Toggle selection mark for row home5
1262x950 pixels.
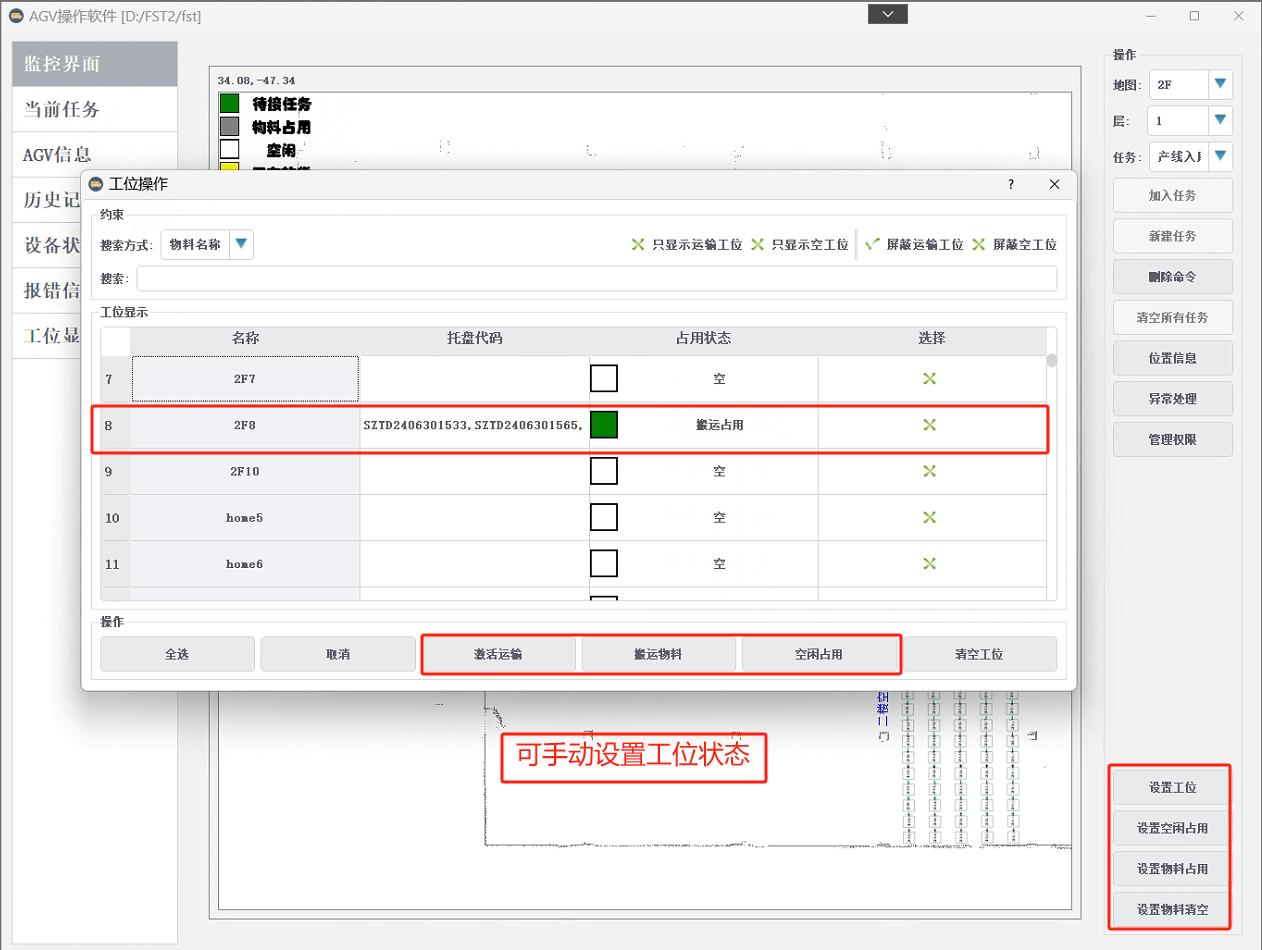click(x=930, y=518)
